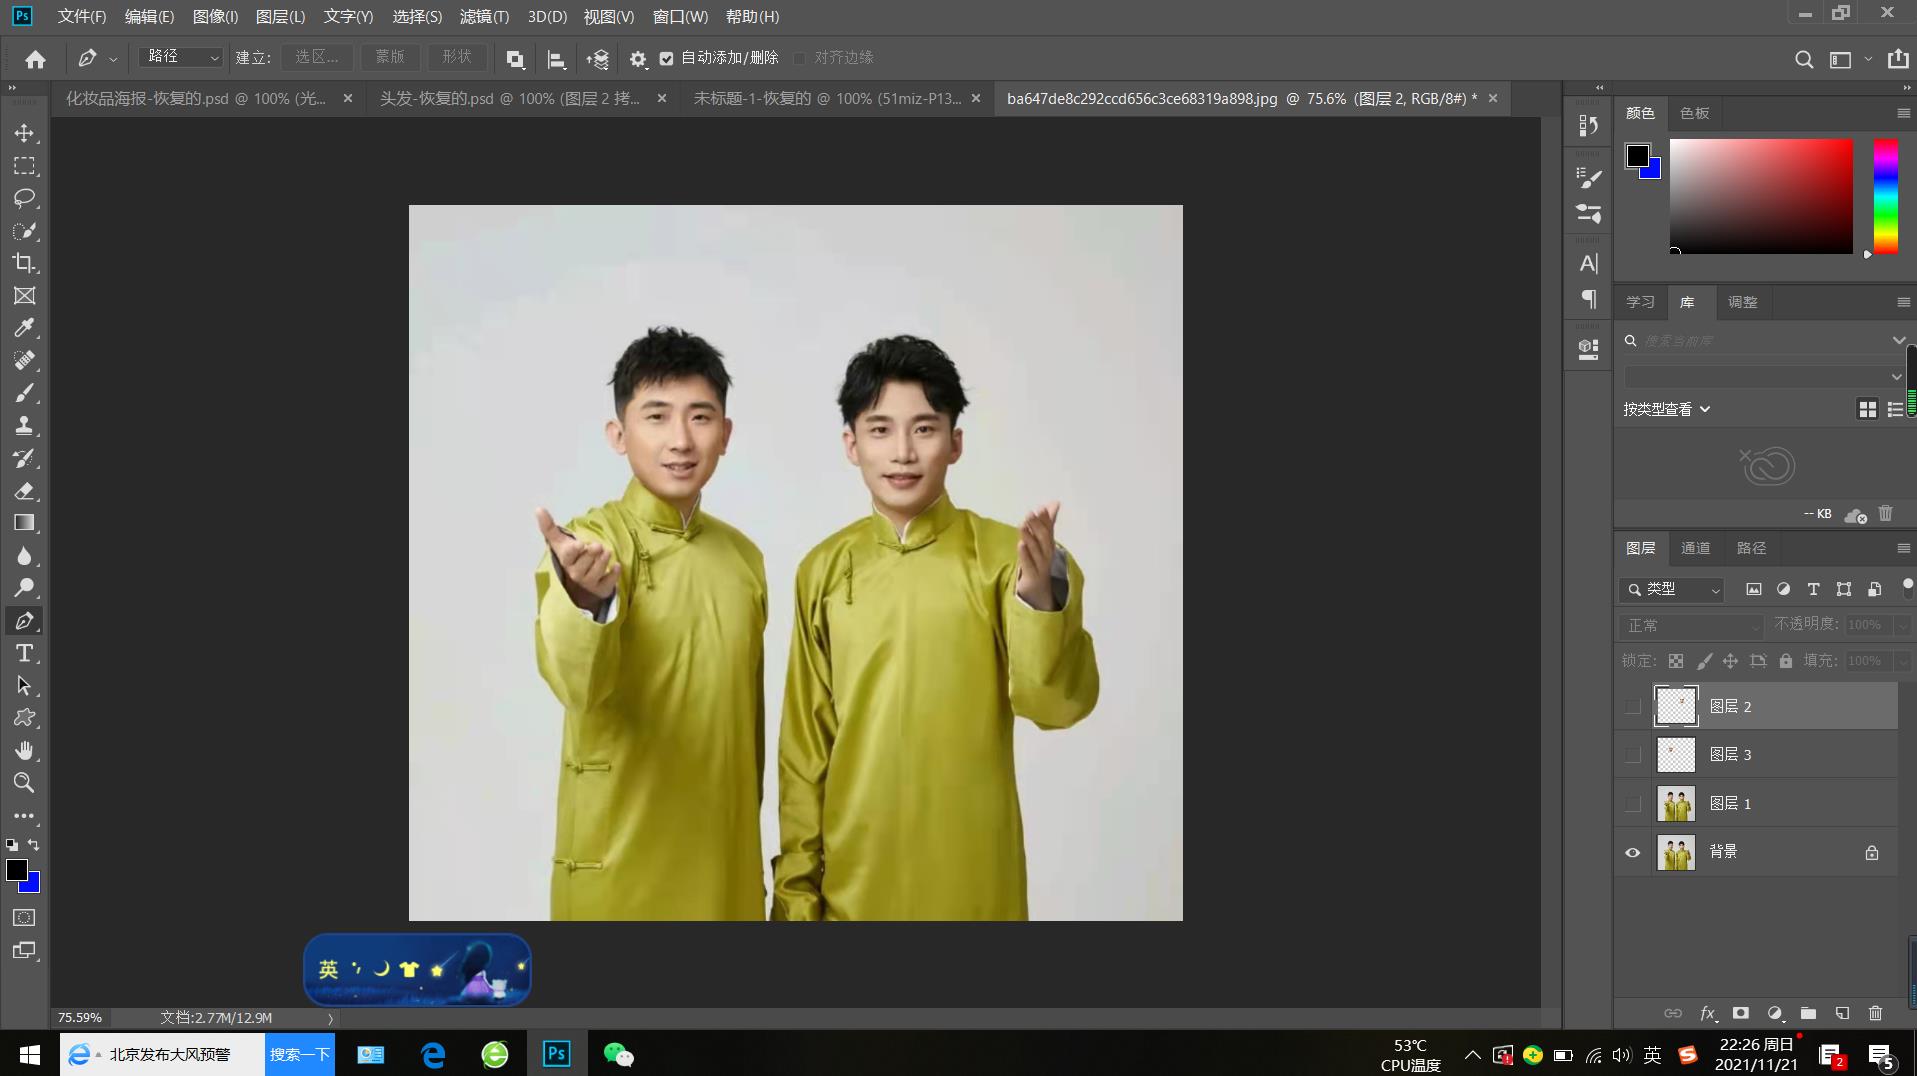Select the Horizontal Type tool

point(24,653)
